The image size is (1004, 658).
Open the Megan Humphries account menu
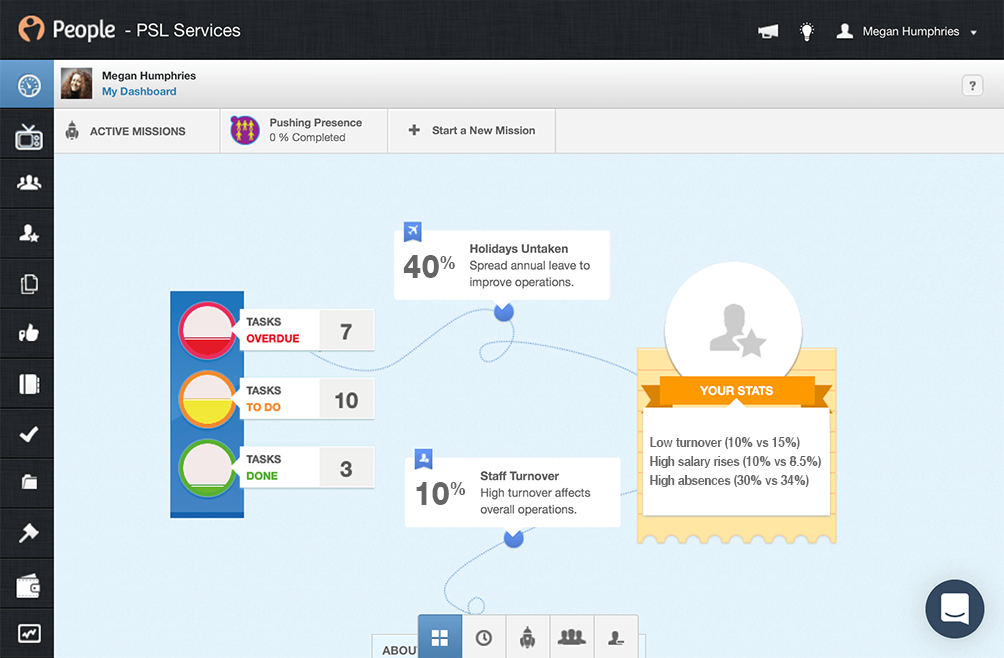click(x=905, y=31)
